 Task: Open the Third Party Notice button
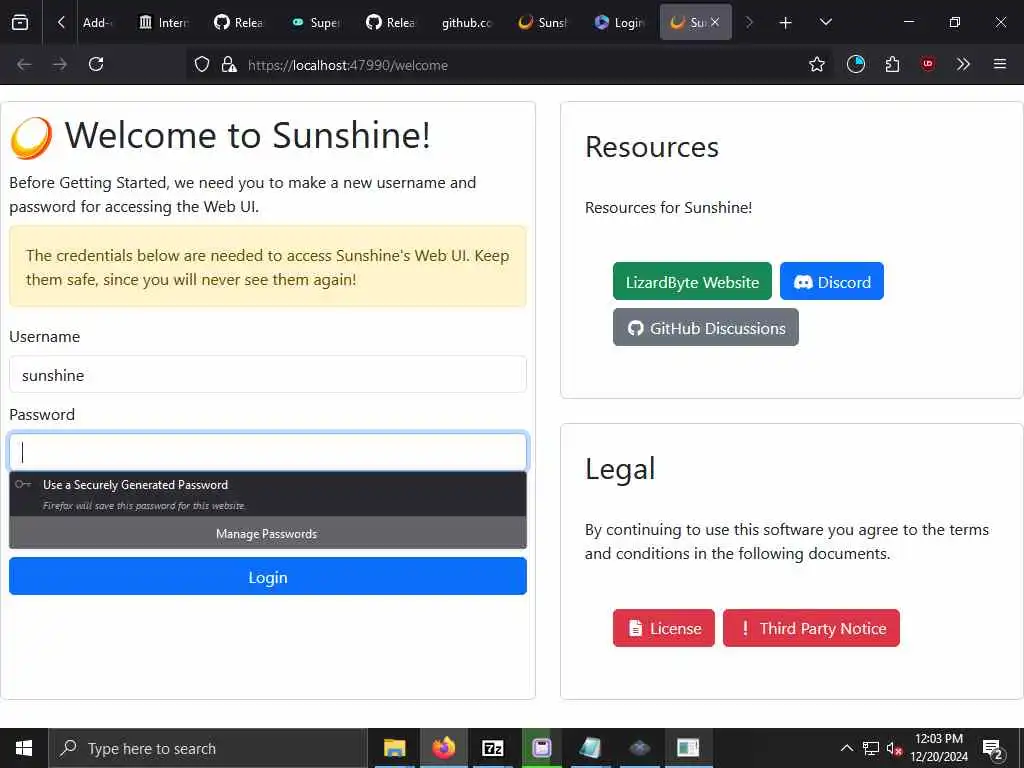click(811, 628)
